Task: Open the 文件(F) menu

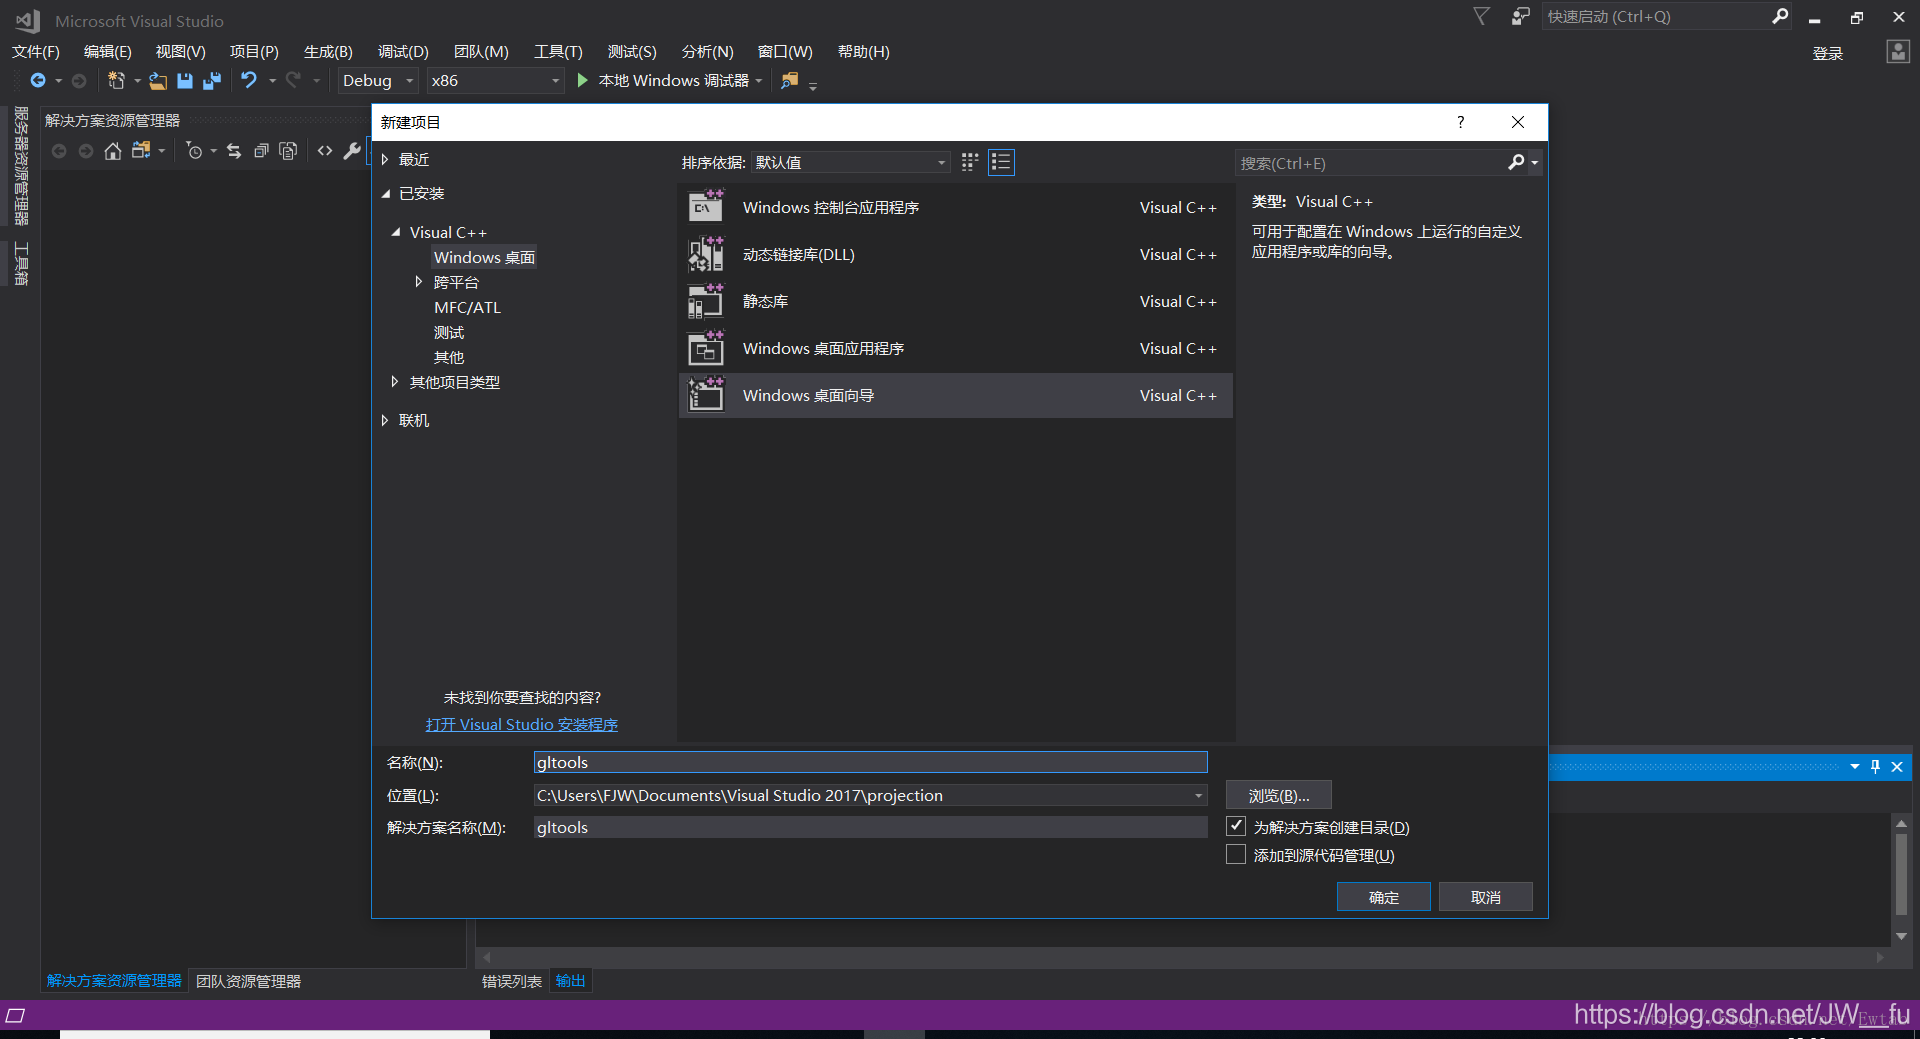Action: point(36,52)
